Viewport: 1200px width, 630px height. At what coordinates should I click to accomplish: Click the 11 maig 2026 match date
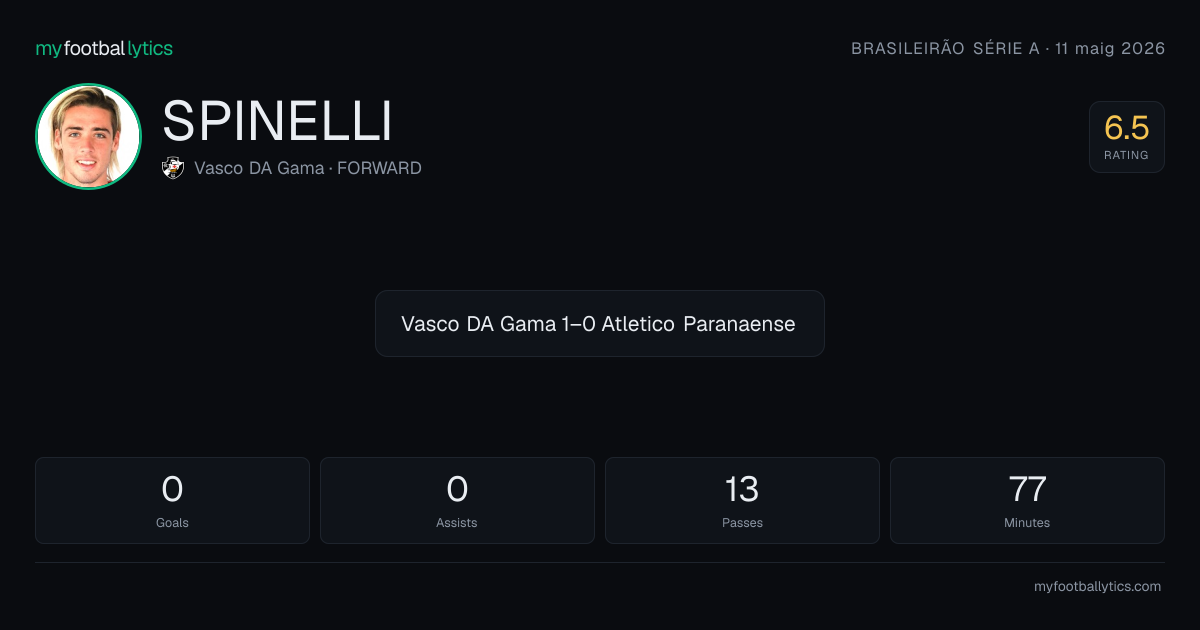(x=1110, y=49)
